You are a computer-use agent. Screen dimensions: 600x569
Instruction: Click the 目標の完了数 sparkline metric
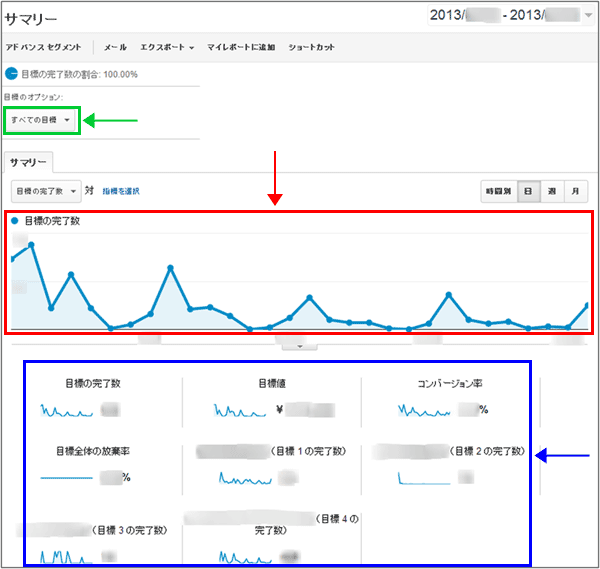pos(67,411)
